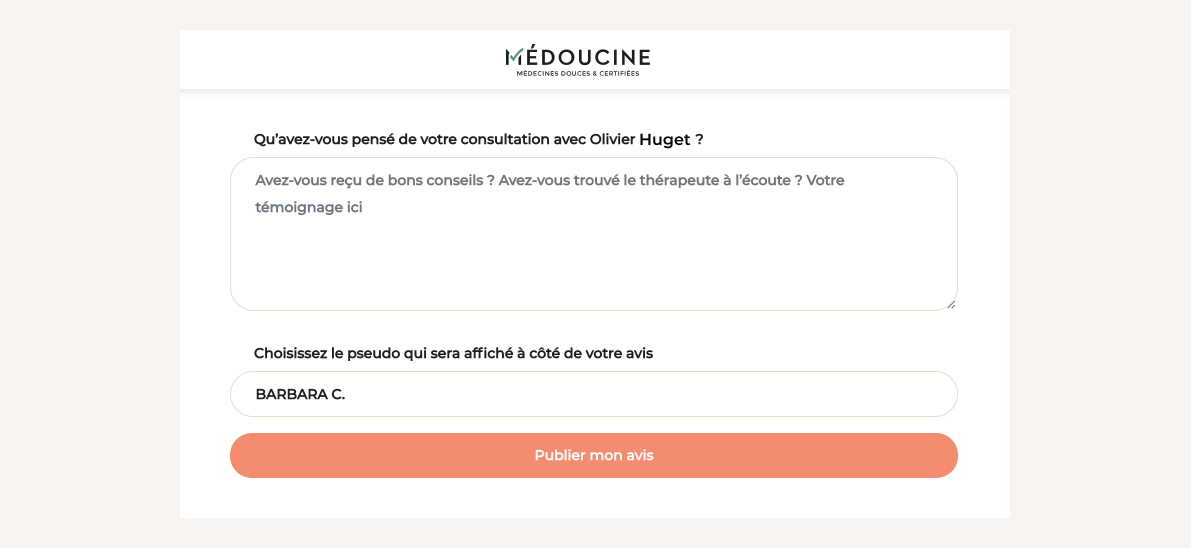1191x548 pixels.
Task: Focus the consultation review text area
Action: (x=593, y=250)
